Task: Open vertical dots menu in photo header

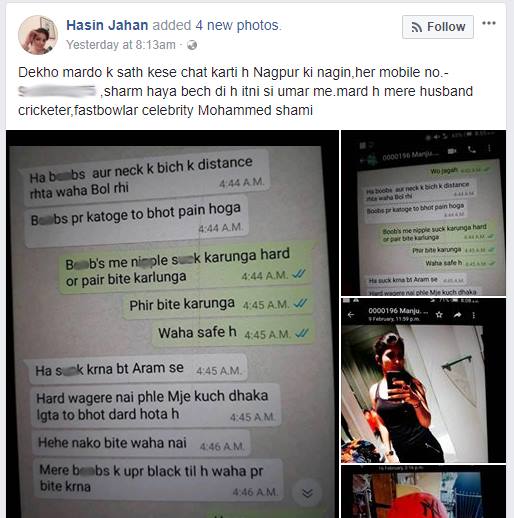Action: (474, 315)
